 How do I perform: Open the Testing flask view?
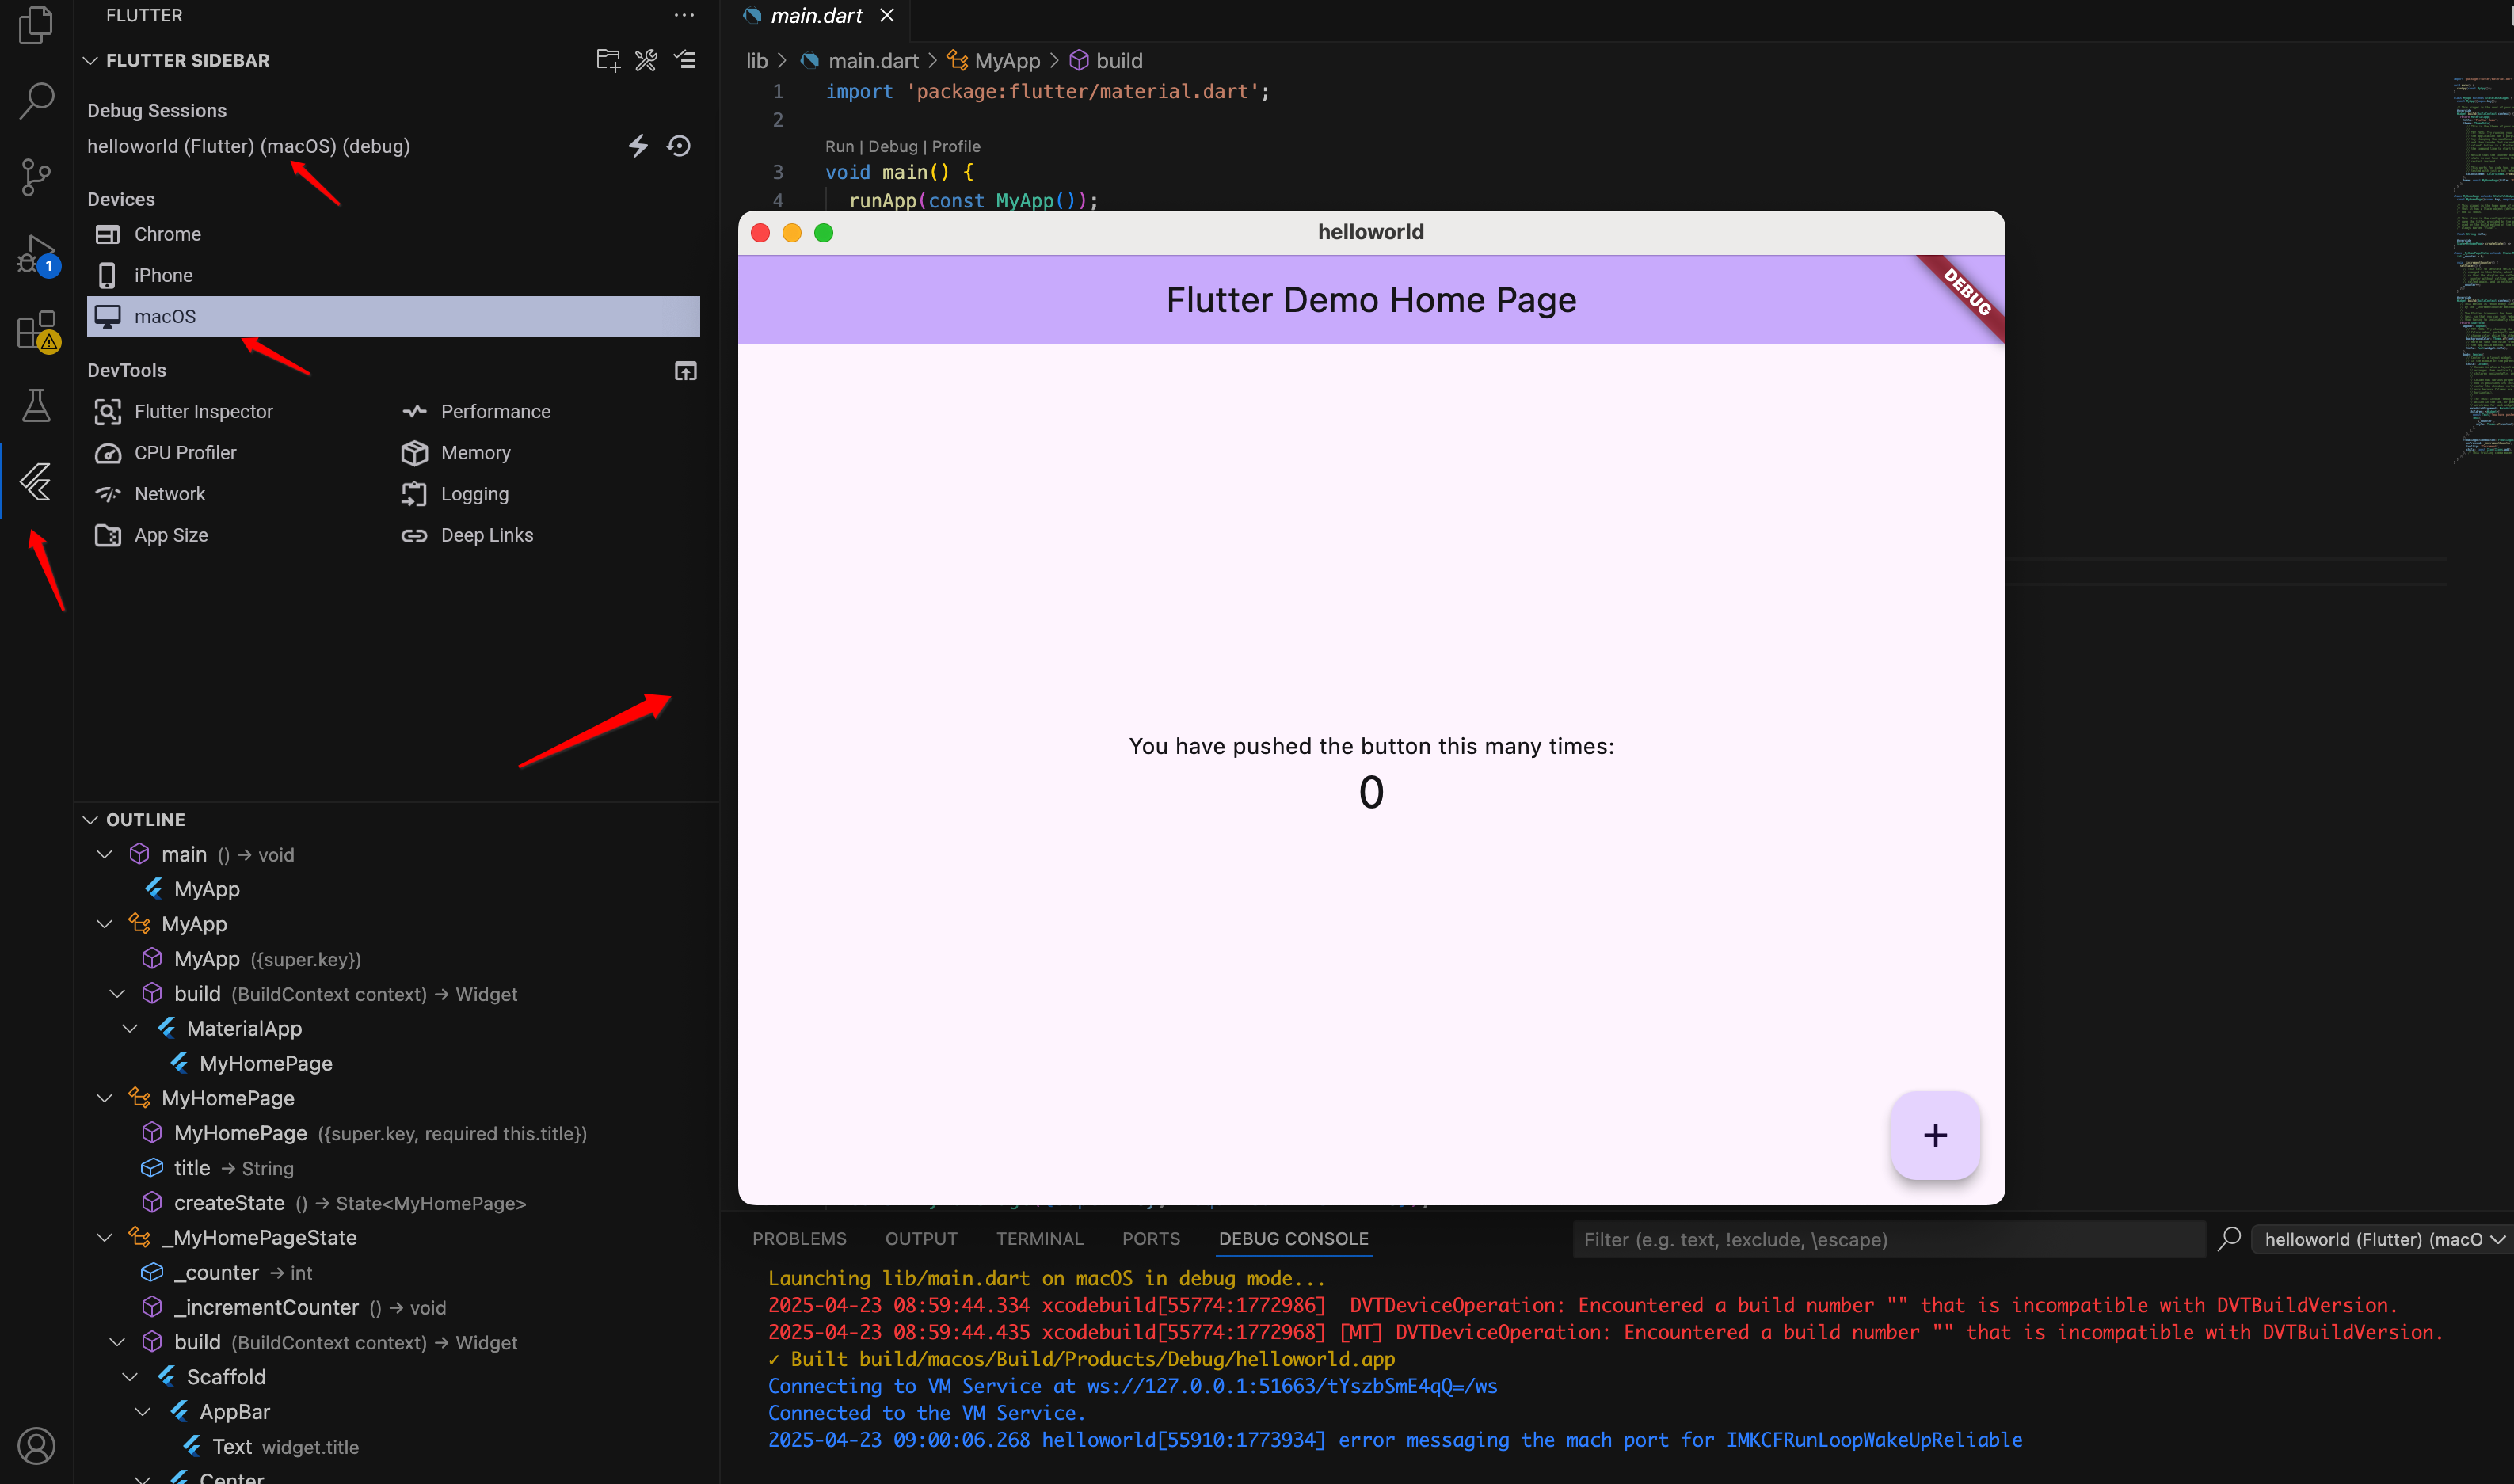[36, 405]
